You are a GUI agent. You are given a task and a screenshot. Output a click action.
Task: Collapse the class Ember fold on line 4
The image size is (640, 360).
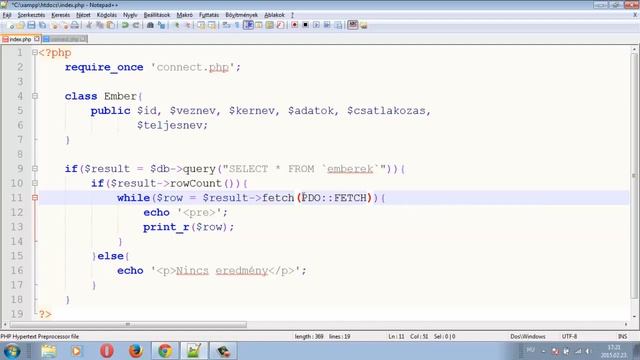point(35,96)
